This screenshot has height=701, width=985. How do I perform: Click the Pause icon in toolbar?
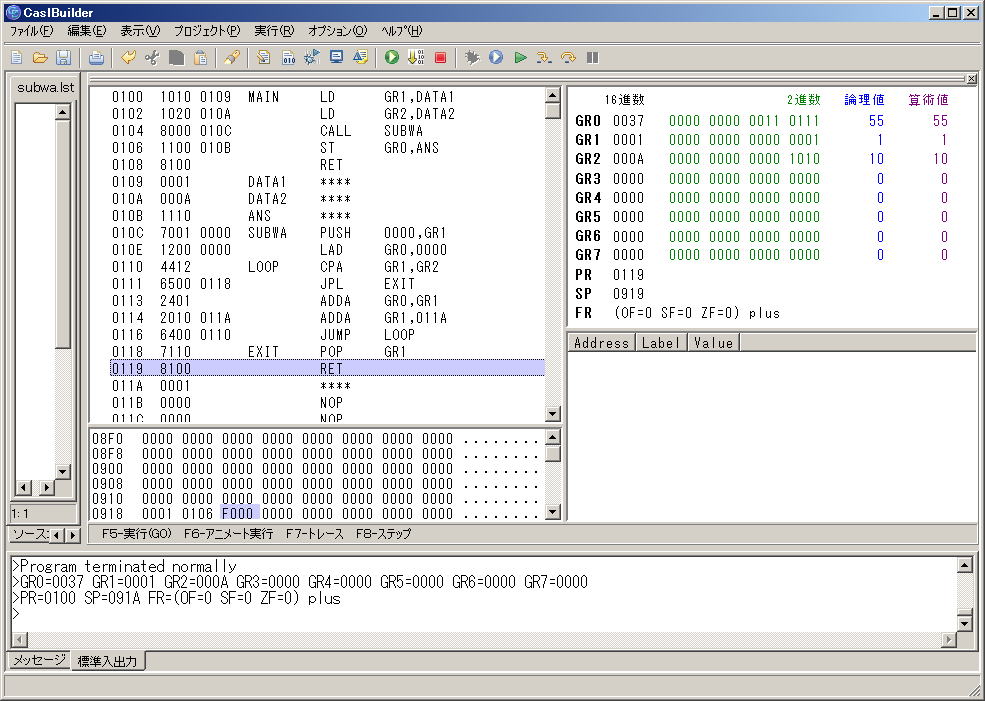(593, 58)
